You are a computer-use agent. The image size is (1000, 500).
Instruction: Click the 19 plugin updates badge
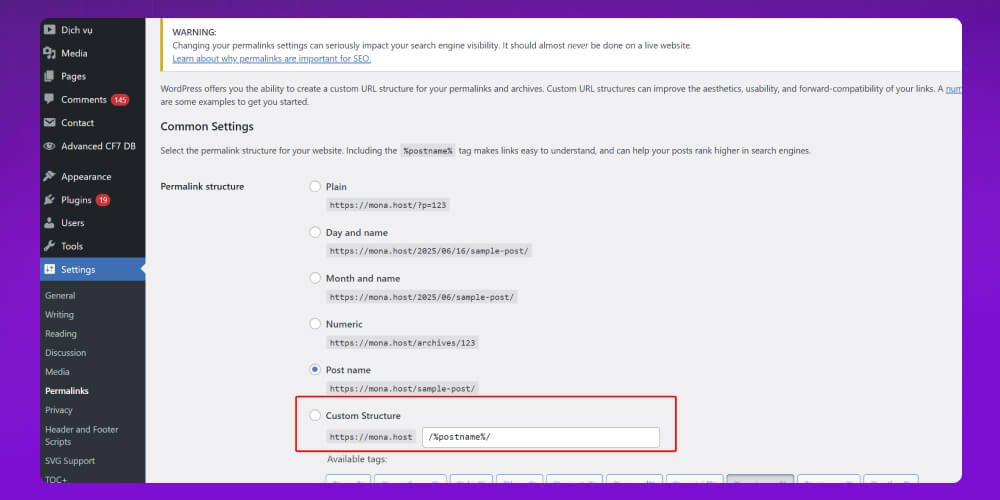click(103, 200)
